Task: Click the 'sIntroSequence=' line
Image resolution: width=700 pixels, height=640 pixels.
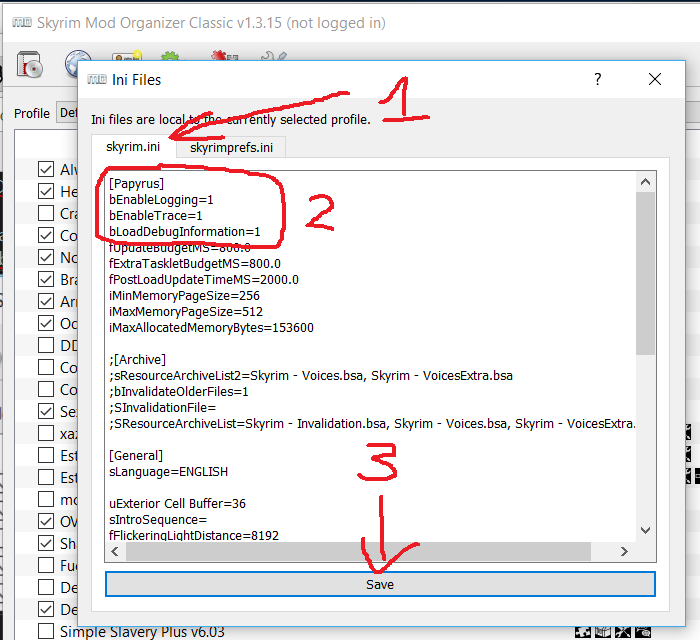Action: tap(158, 519)
